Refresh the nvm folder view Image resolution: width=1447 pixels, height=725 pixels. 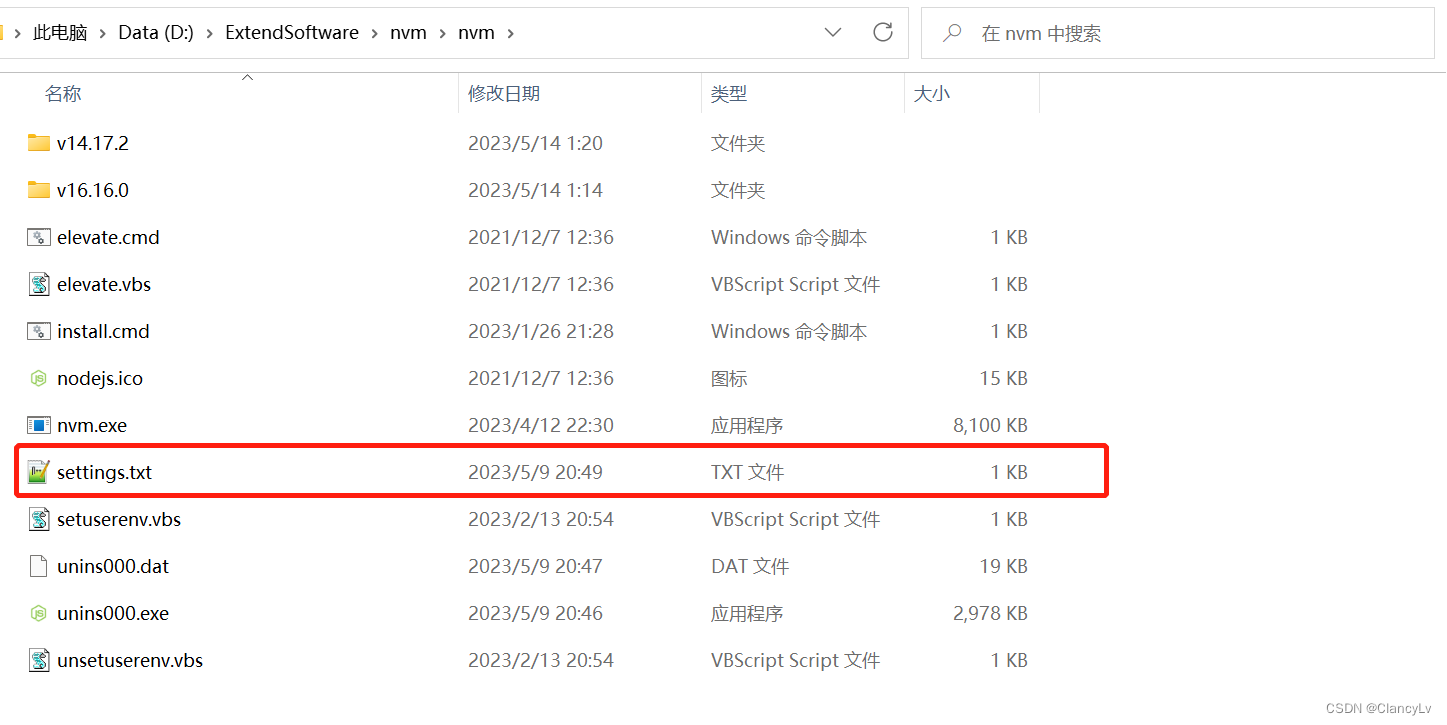[883, 32]
